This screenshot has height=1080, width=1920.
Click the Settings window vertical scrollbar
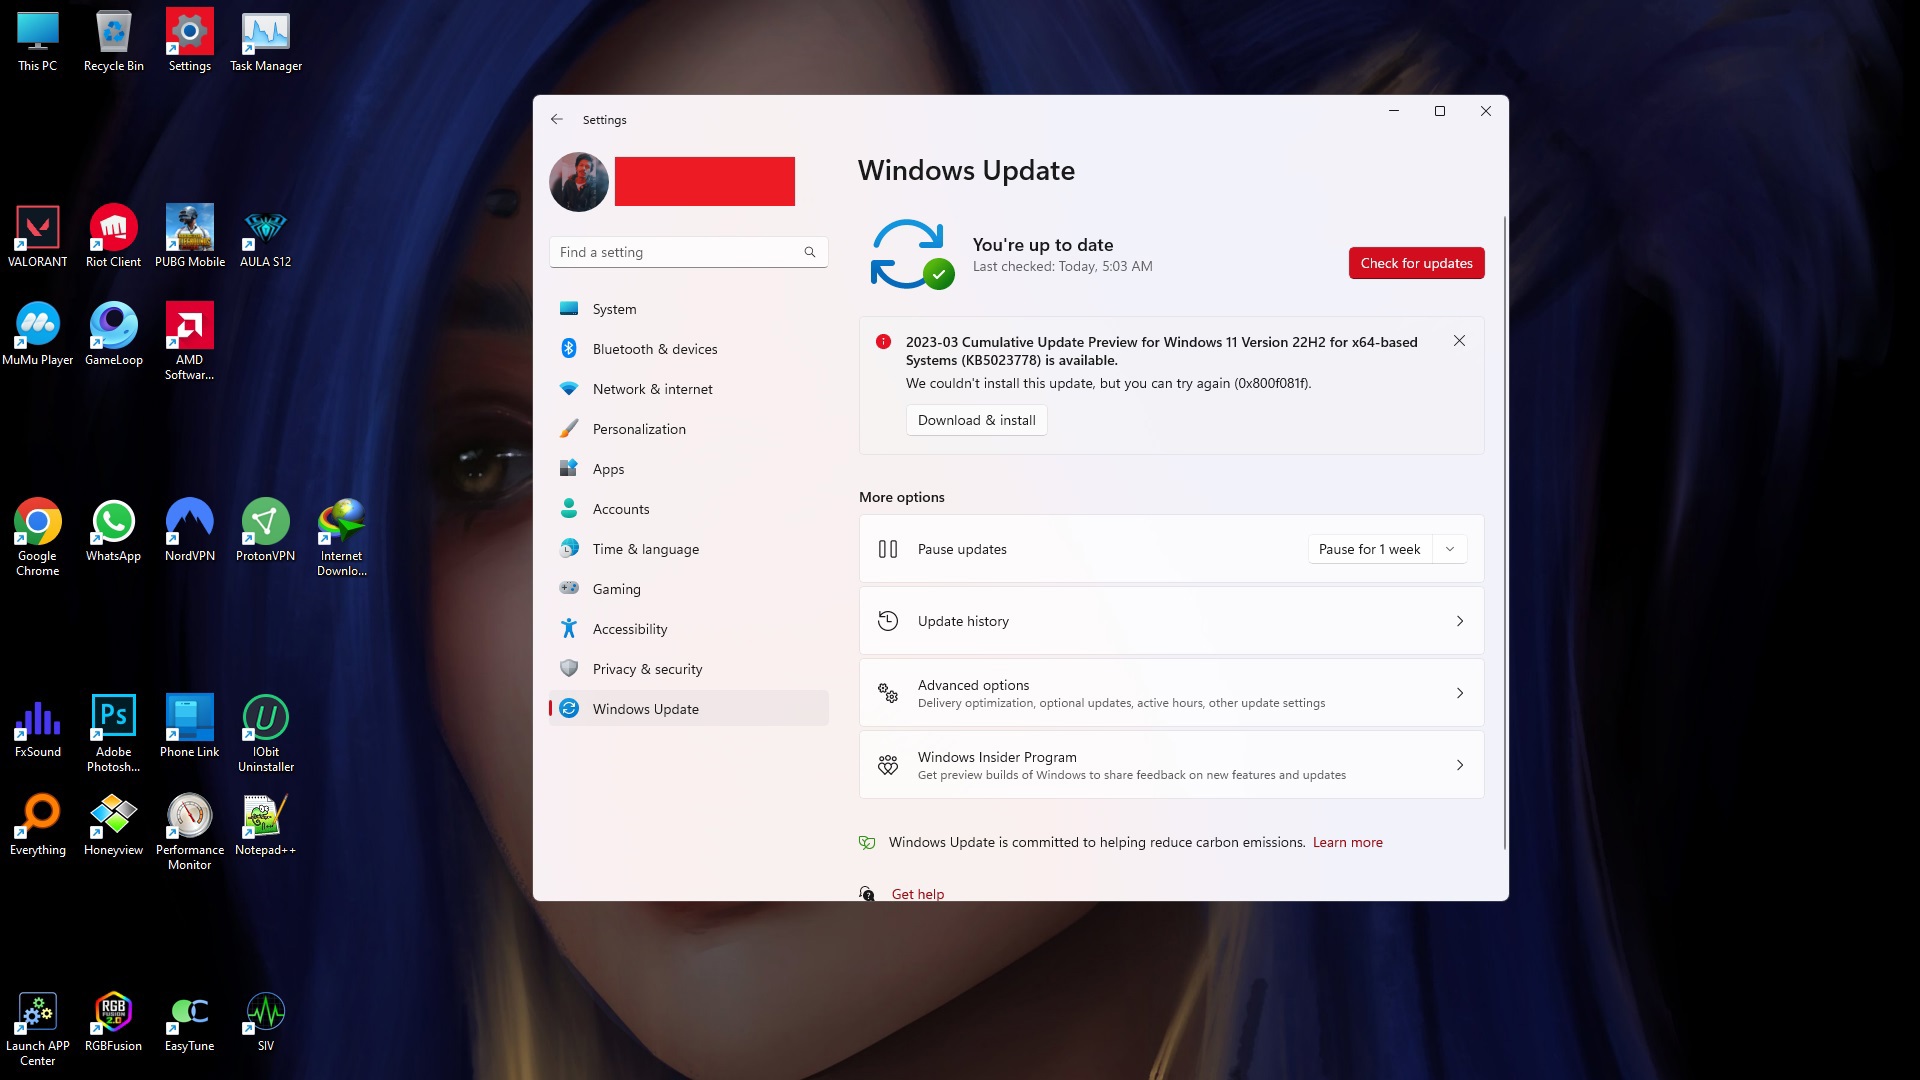1505,533
